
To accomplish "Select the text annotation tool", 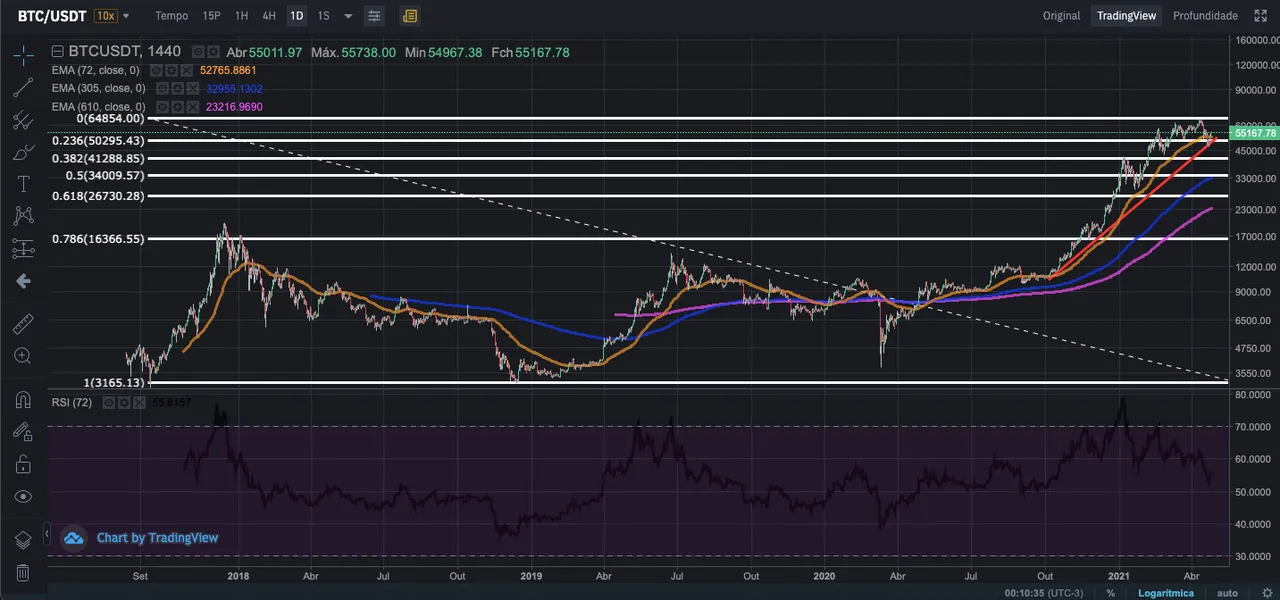I will [23, 184].
